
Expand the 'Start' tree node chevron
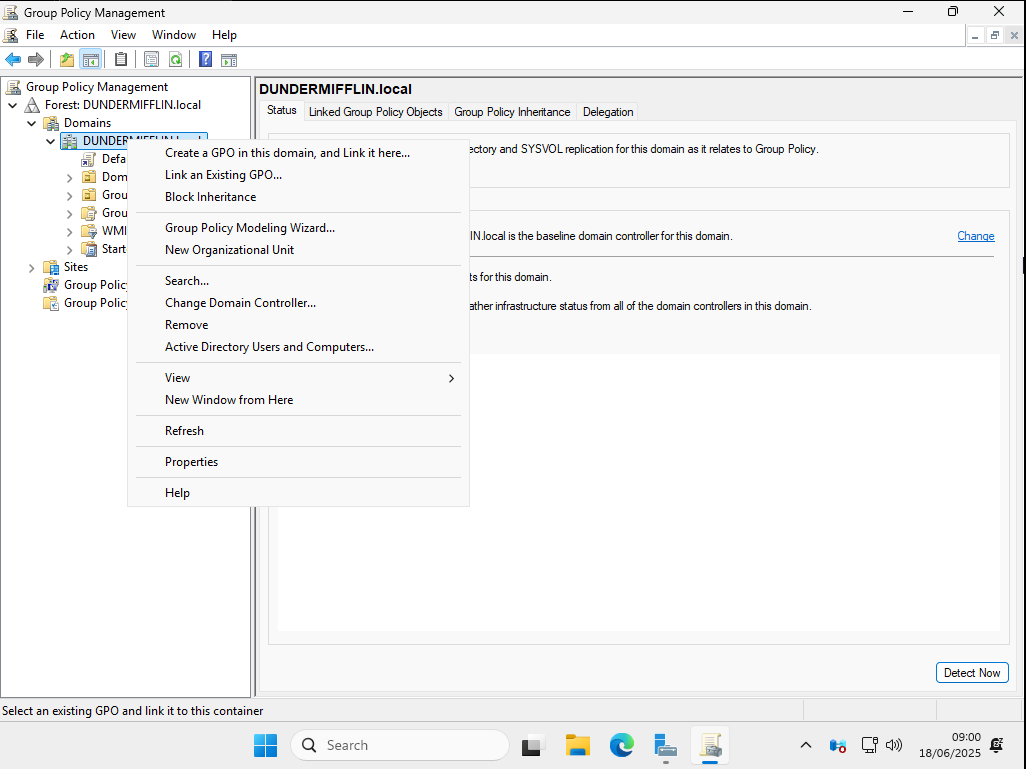pos(70,249)
